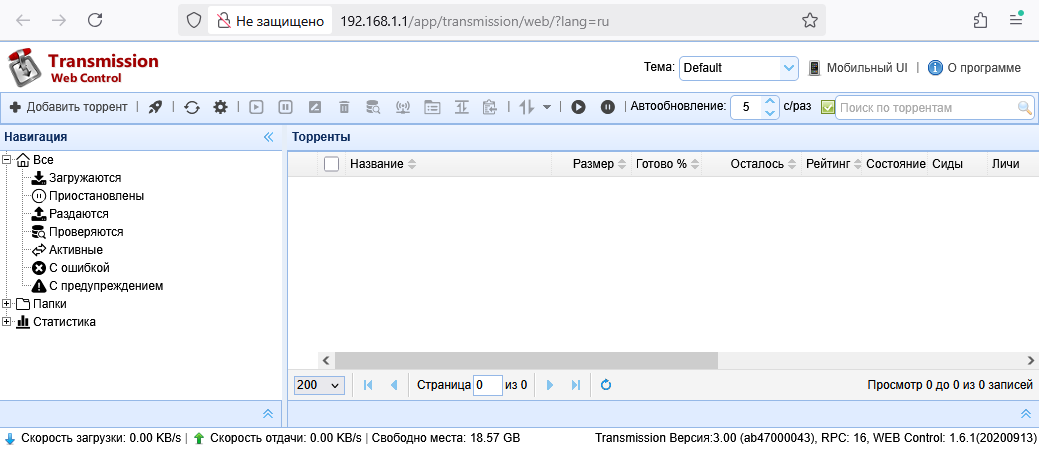Select Загружаются in the navigation tree
This screenshot has width=1039, height=450.
click(x=85, y=178)
